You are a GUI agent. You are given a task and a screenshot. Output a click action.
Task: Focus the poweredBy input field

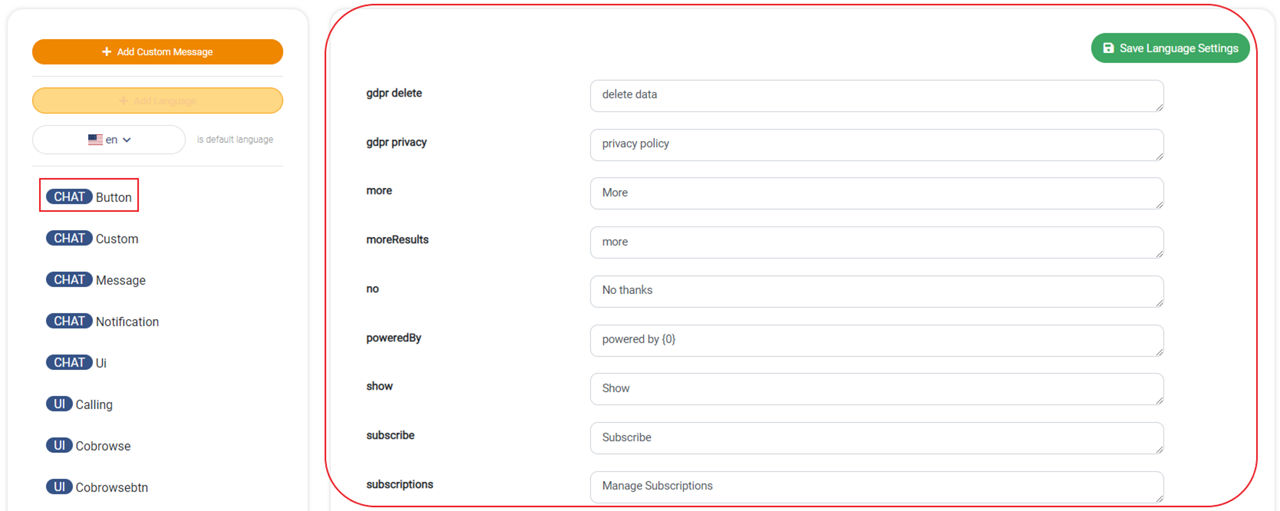pos(877,340)
